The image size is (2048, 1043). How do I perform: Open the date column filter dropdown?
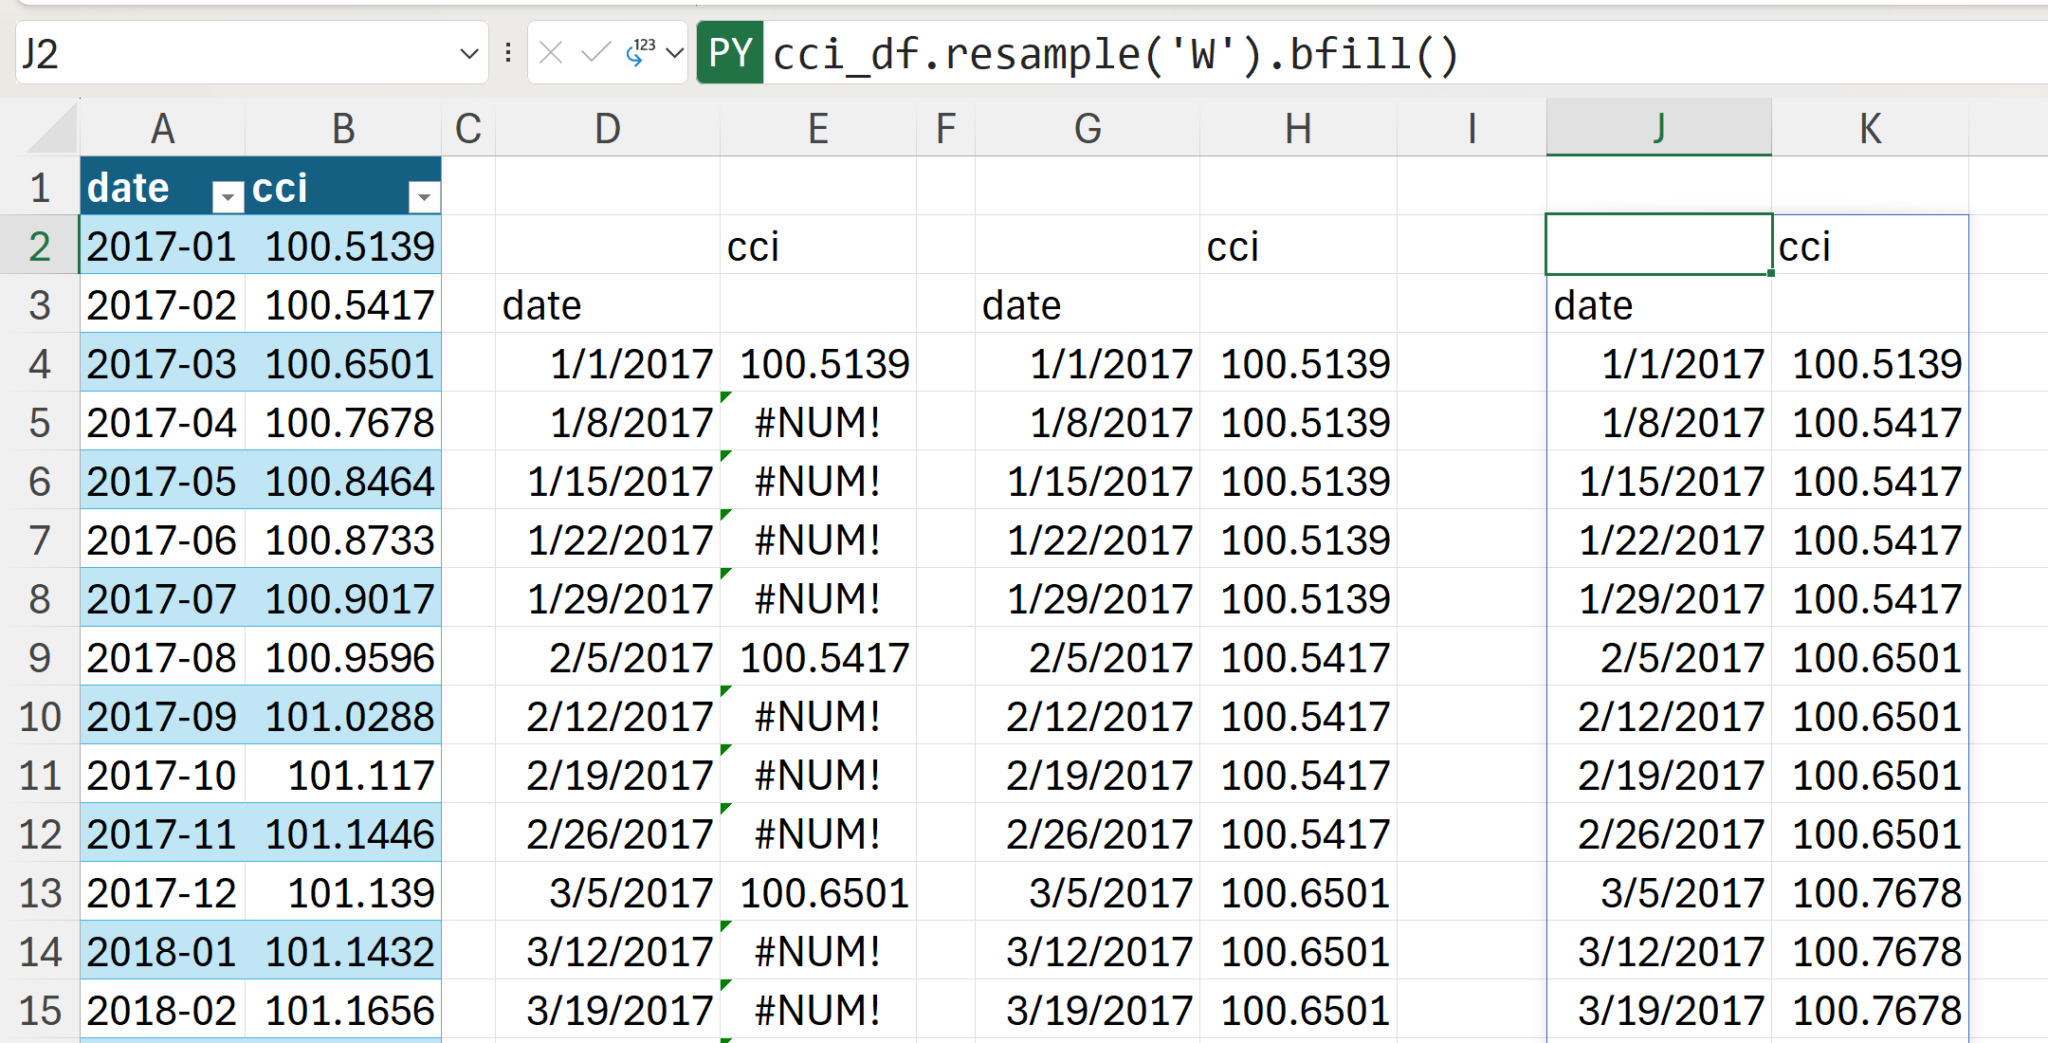point(228,196)
